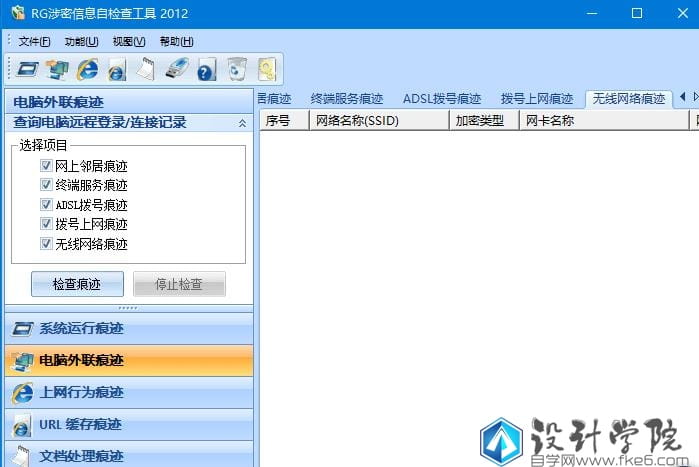
Task: Sort by the 序号 column header
Action: coord(284,121)
